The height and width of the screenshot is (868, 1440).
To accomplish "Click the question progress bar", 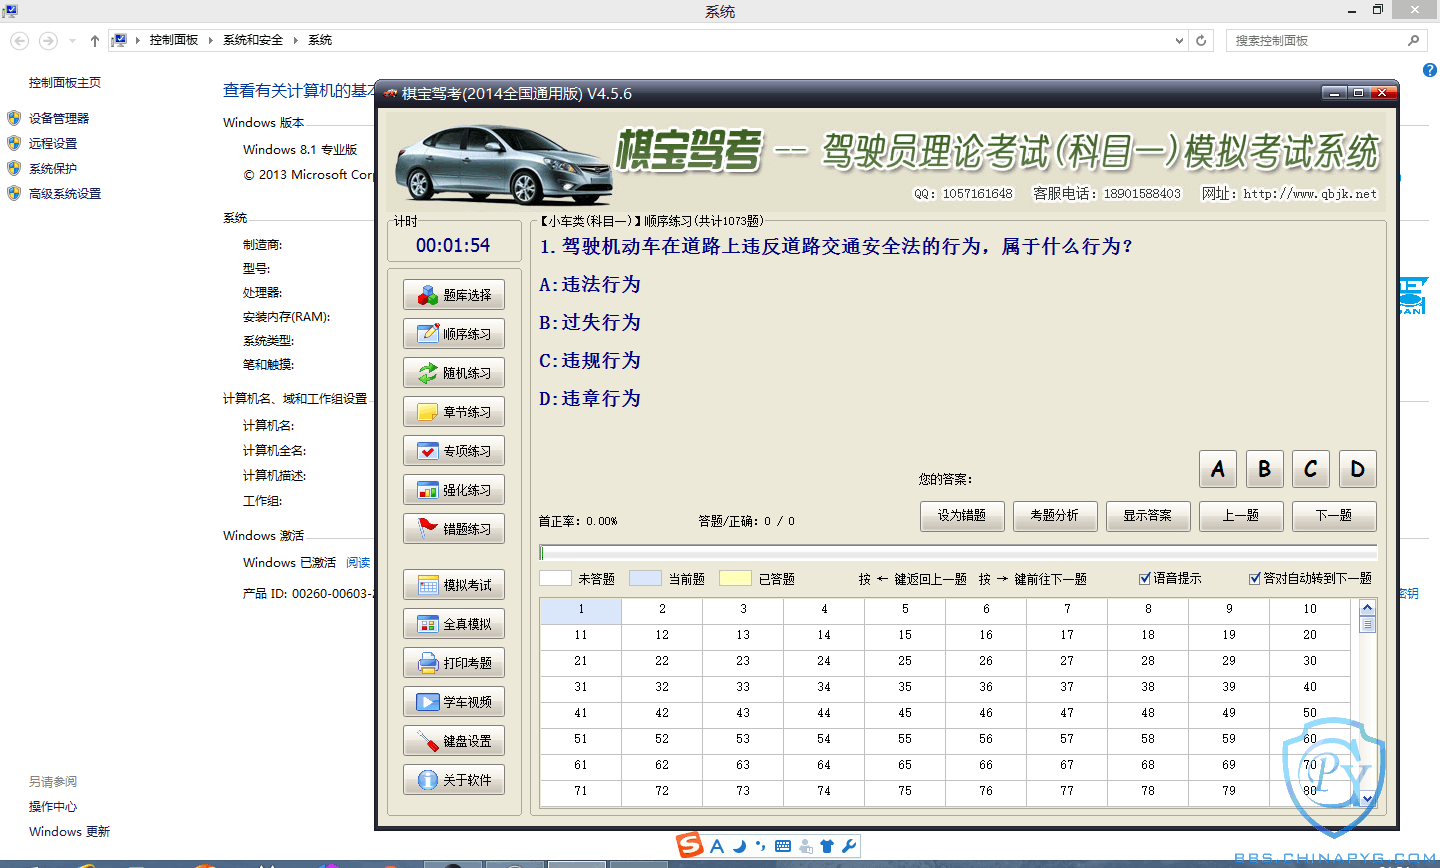I will point(958,553).
